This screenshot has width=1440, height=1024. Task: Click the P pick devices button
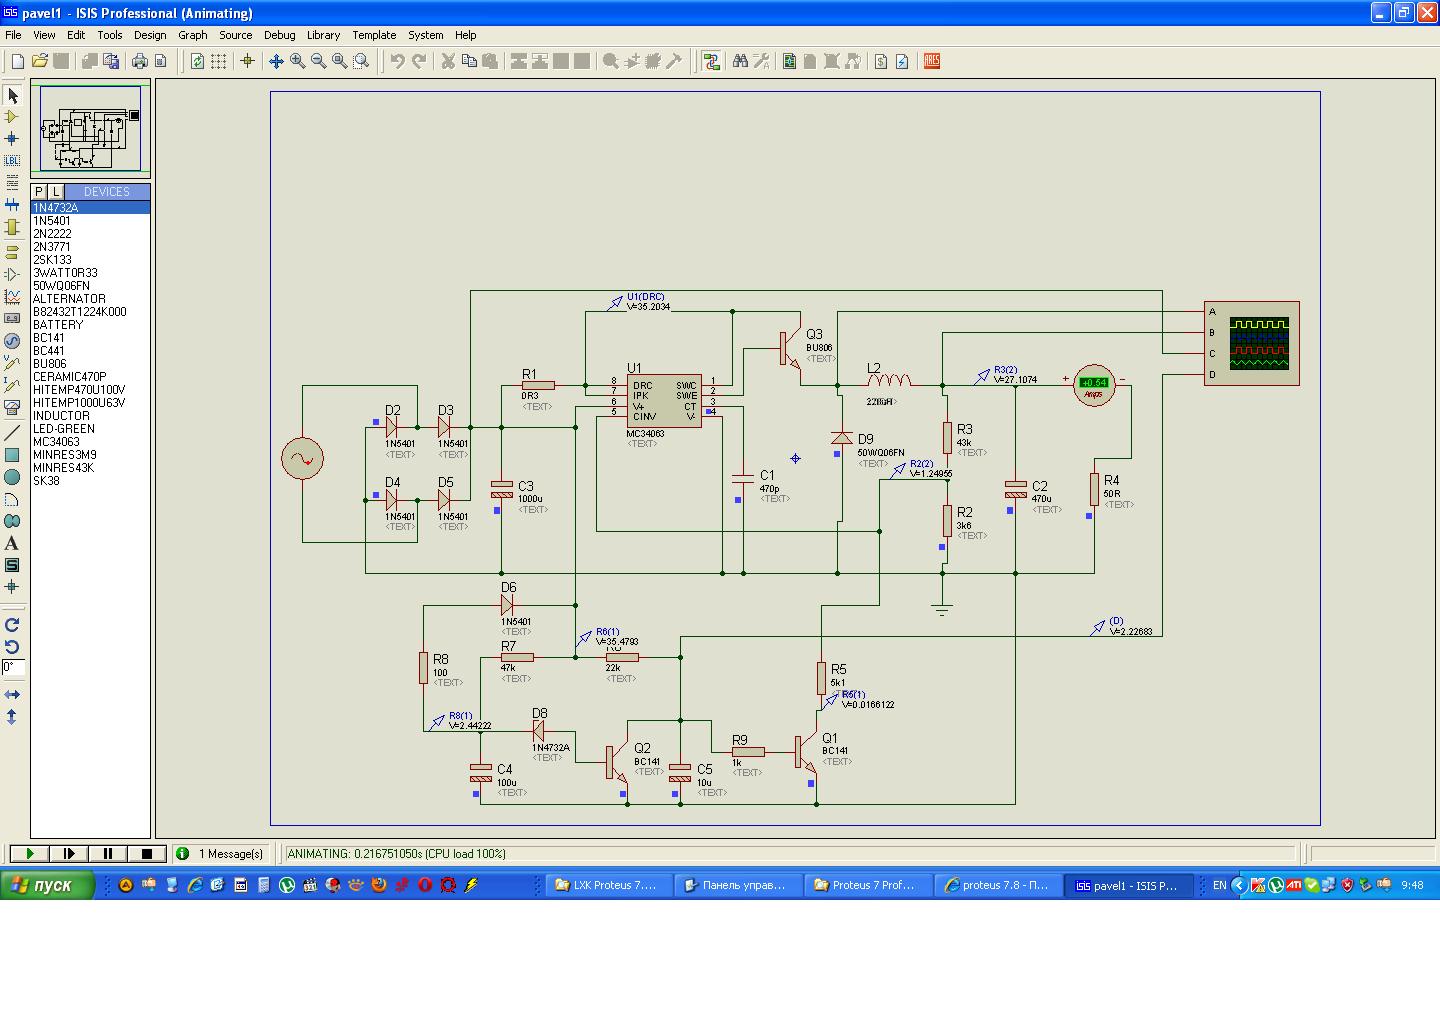coord(39,192)
